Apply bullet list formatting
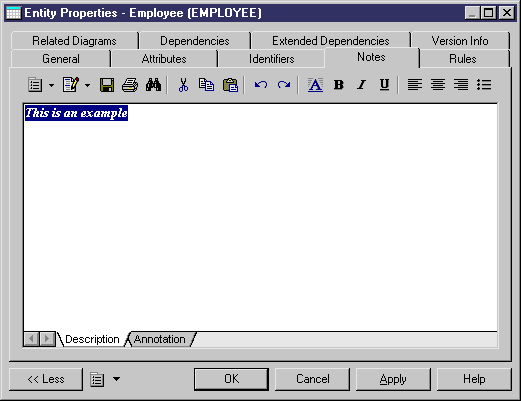The width and height of the screenshot is (521, 401). pos(484,85)
